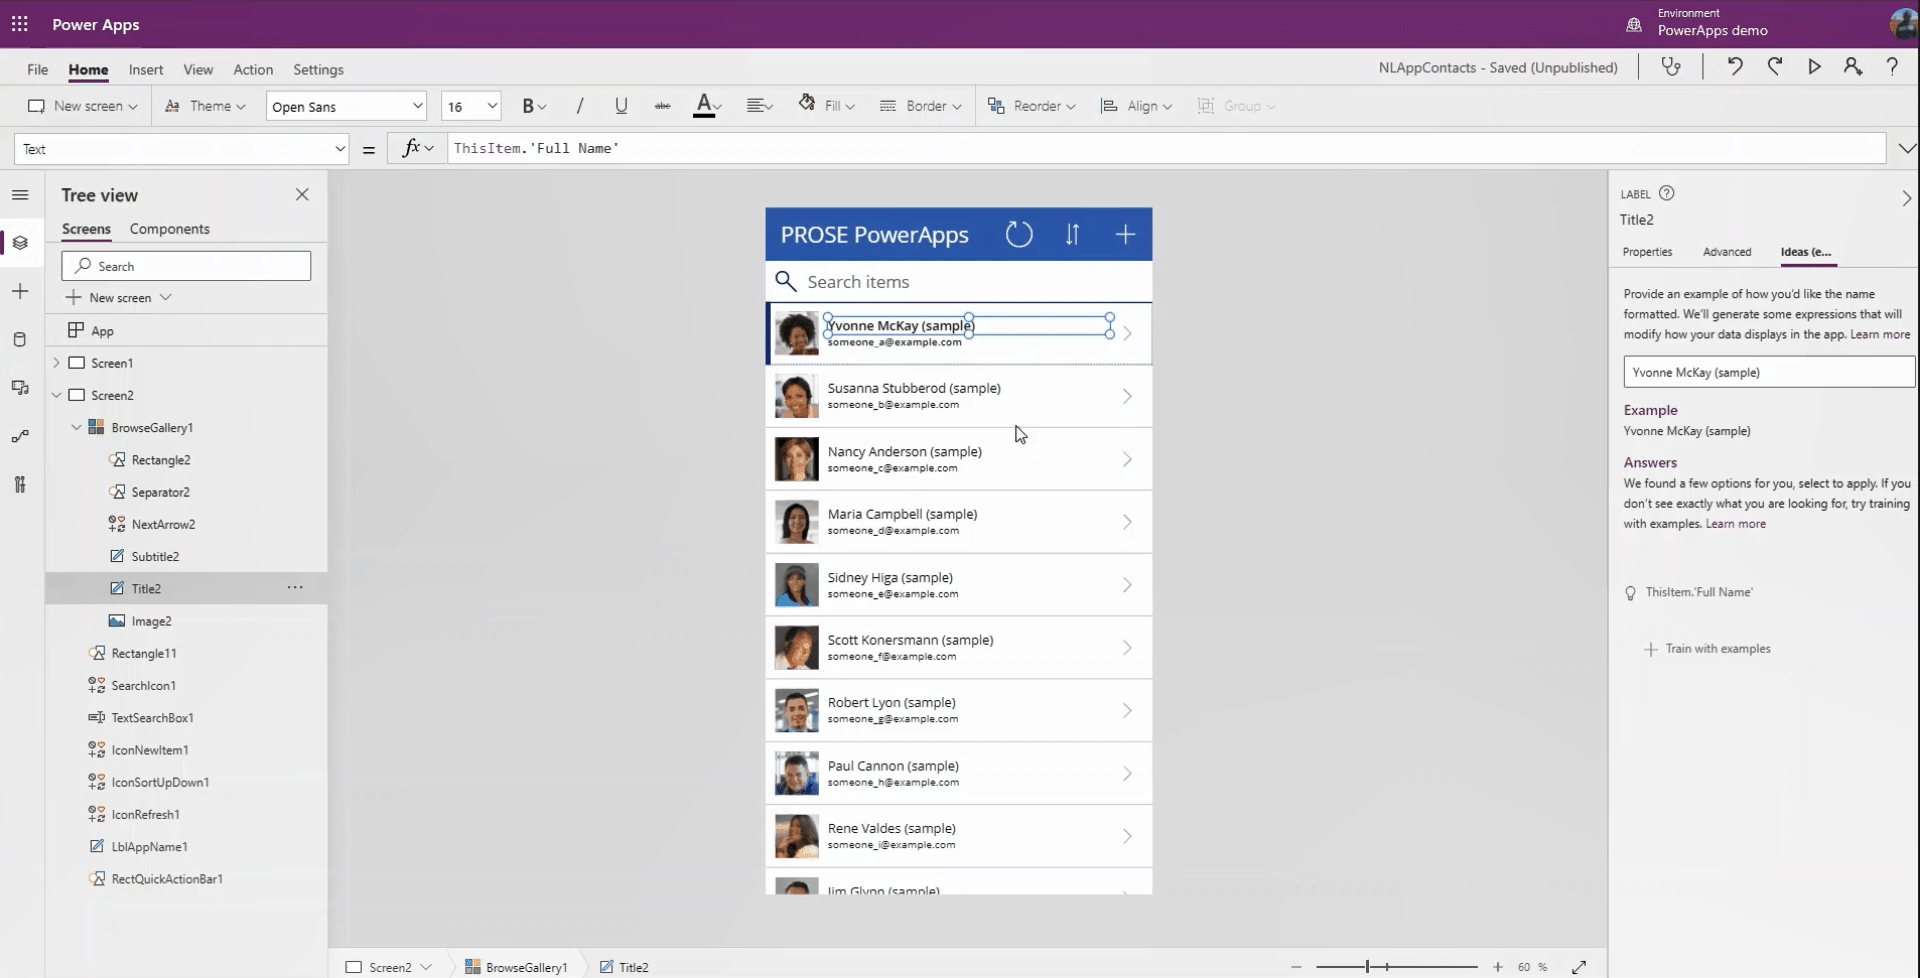Expand the Screen1 tree node
The height and width of the screenshot is (978, 1920).
(x=58, y=362)
